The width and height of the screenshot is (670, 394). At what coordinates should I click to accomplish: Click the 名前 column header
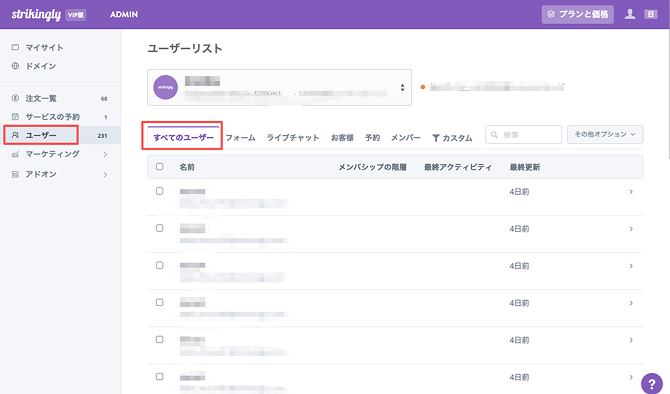[x=187, y=167]
